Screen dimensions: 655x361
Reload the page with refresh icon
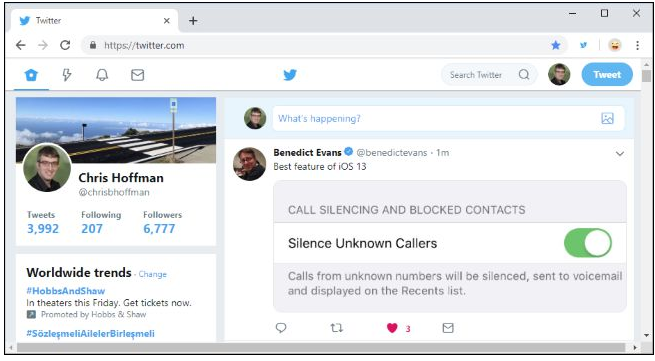[x=65, y=45]
